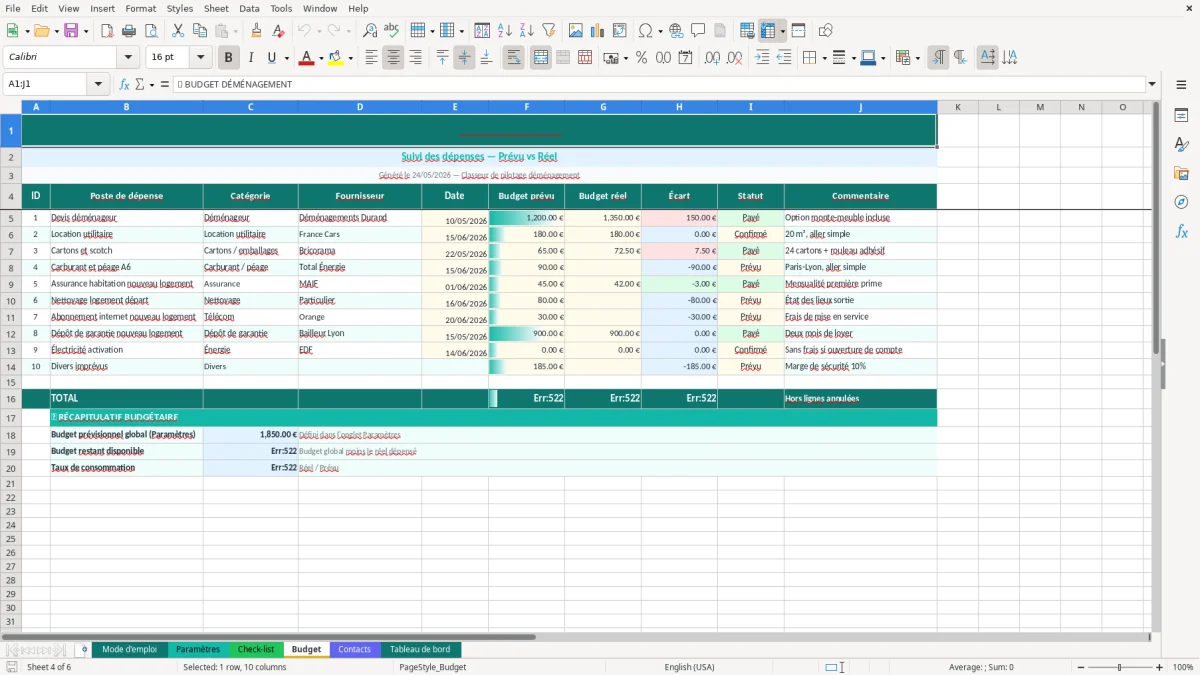Export directly as PDF
Viewport: 1200px width, 675px height.
point(107,31)
